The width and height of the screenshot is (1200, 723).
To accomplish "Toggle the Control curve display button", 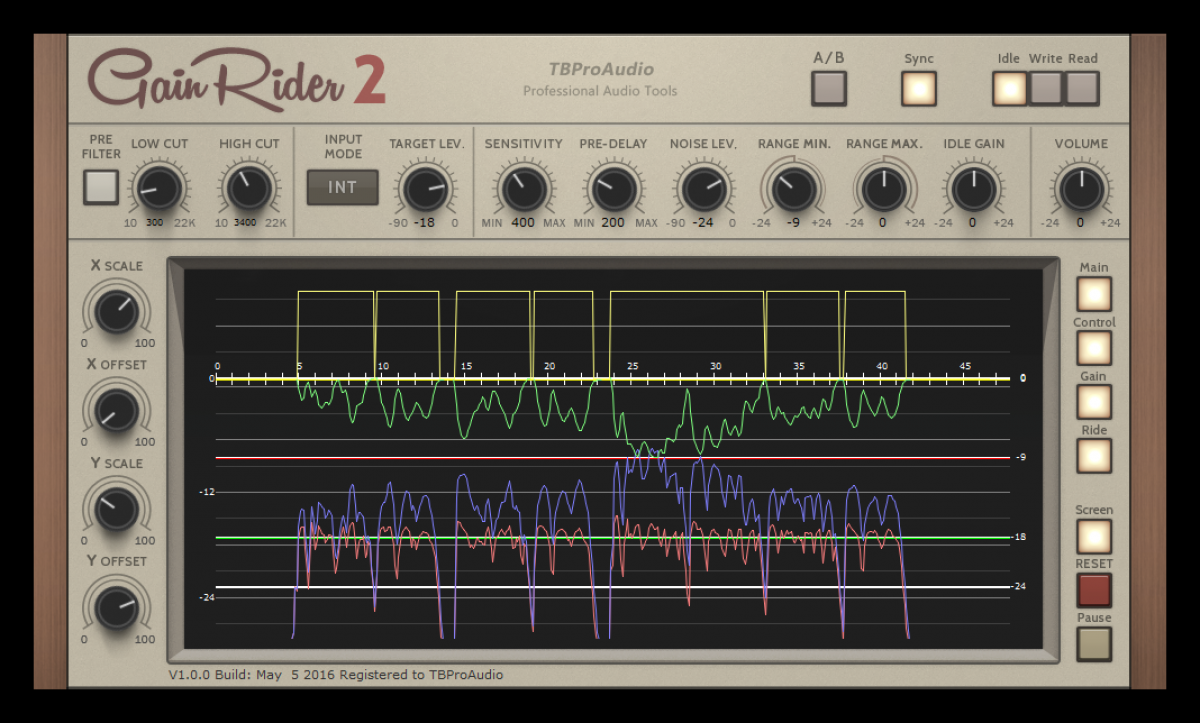I will tap(1093, 348).
